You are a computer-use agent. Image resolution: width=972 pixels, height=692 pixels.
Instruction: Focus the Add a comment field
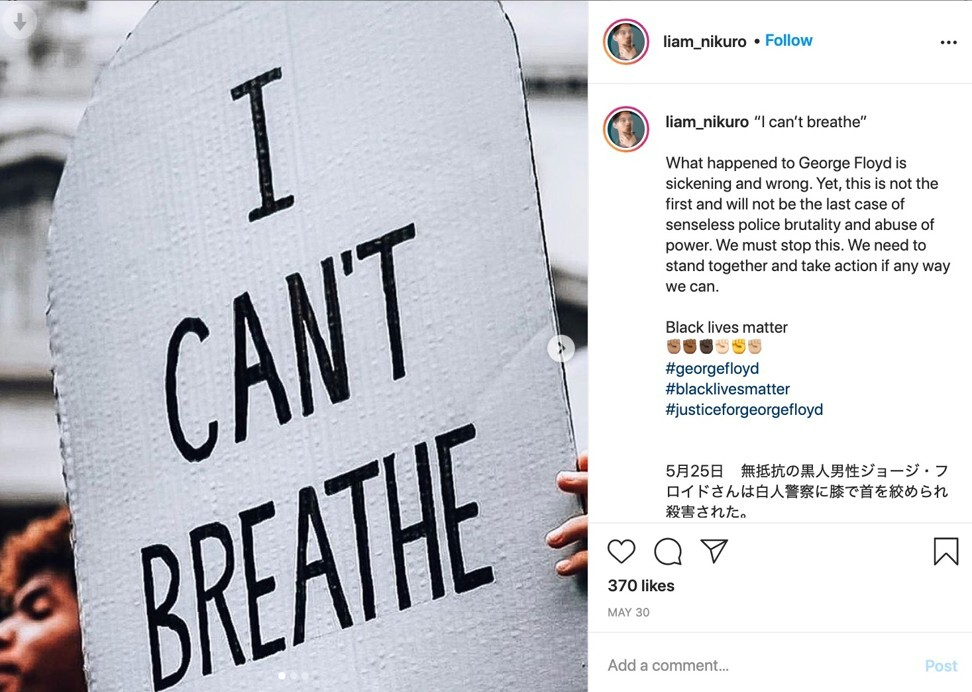click(x=759, y=665)
